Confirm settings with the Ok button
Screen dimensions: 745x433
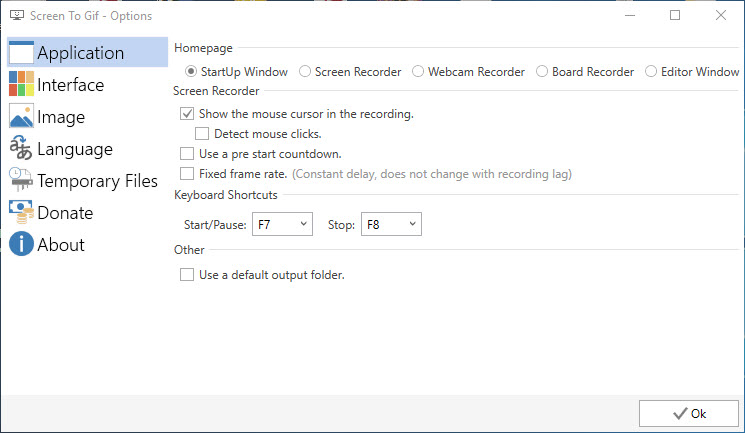click(688, 414)
